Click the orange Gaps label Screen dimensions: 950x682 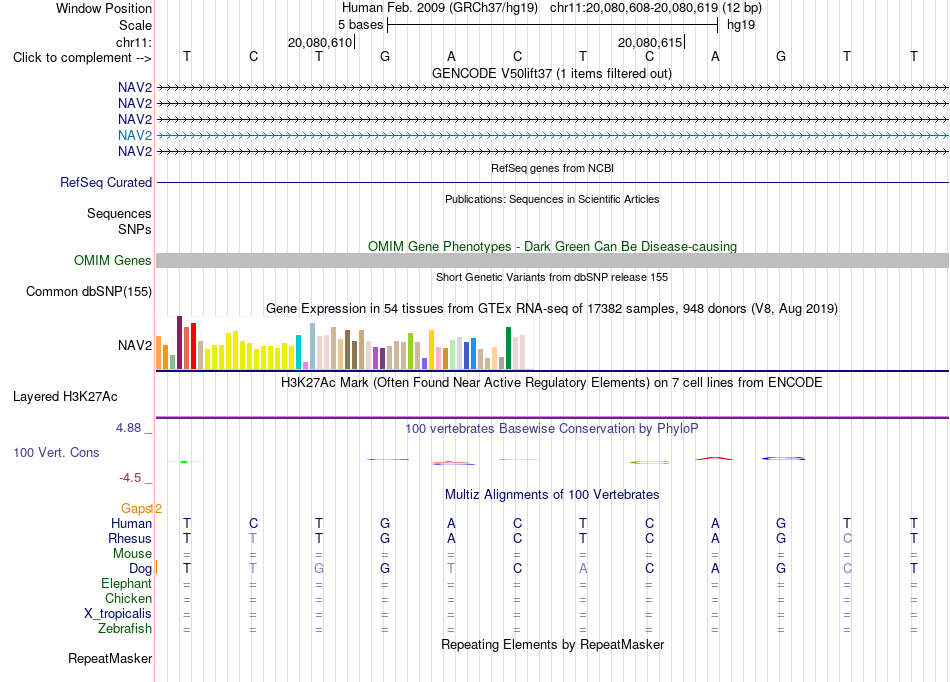click(136, 509)
